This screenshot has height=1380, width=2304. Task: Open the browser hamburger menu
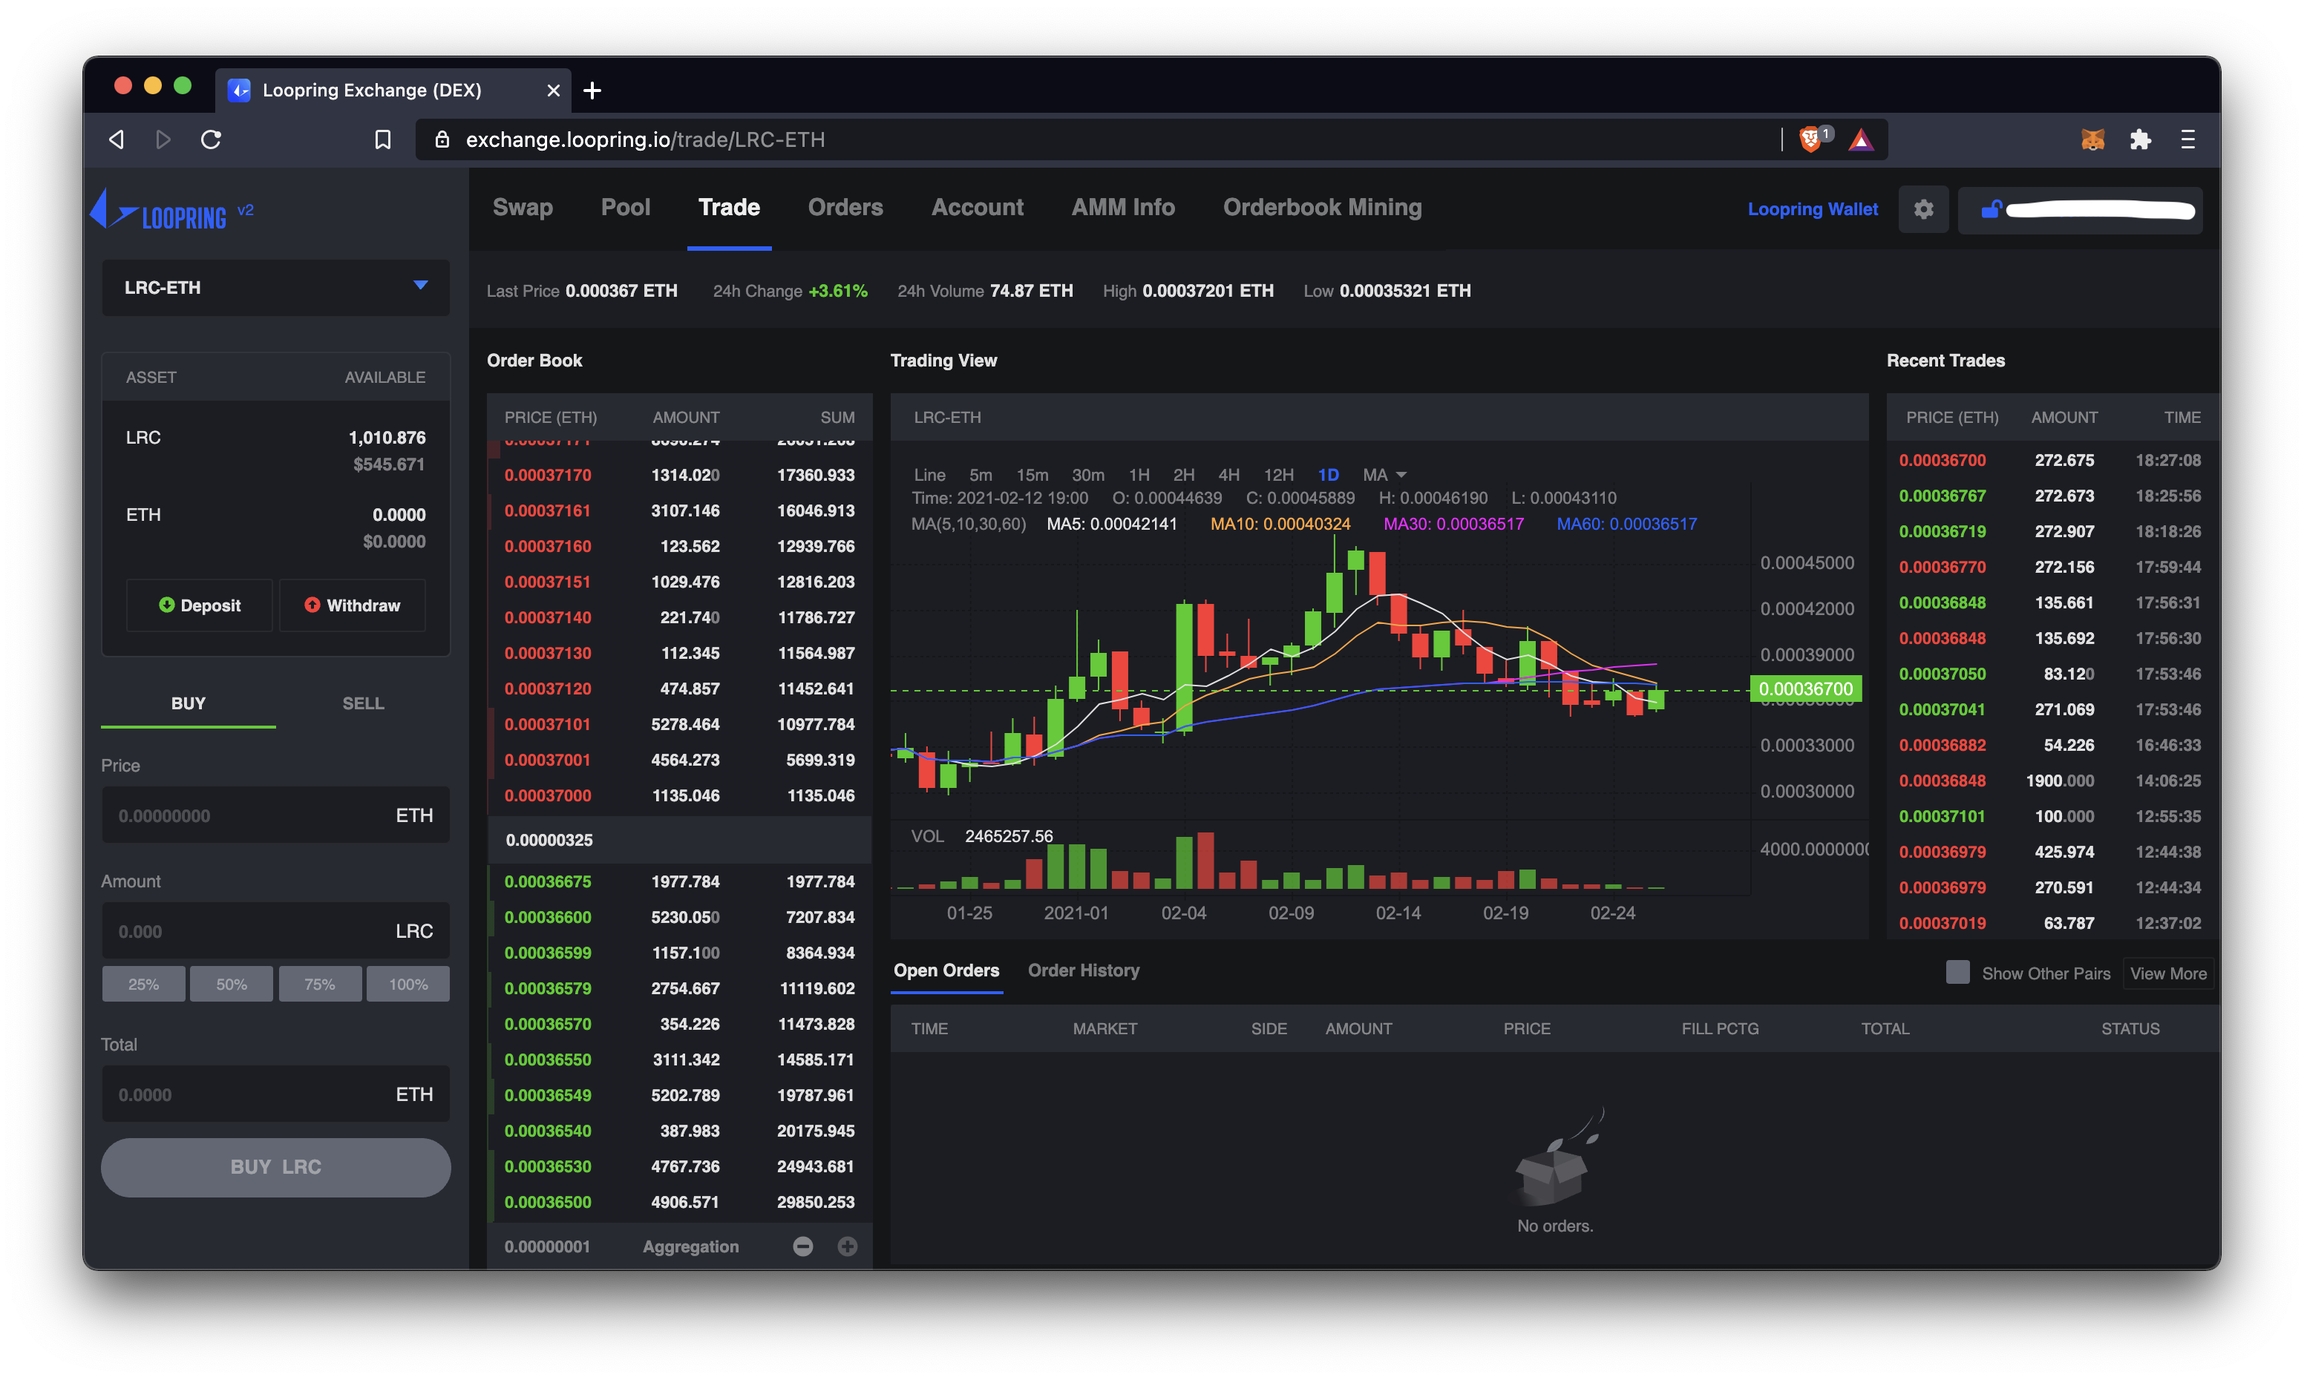2188,140
